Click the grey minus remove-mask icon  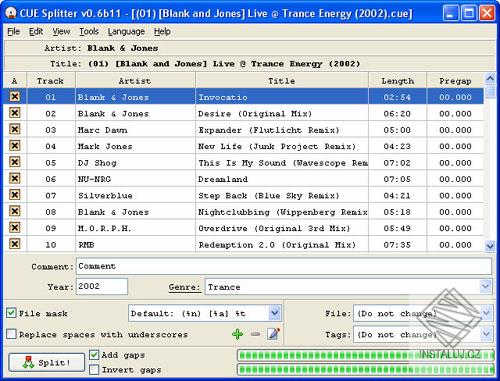[x=255, y=334]
